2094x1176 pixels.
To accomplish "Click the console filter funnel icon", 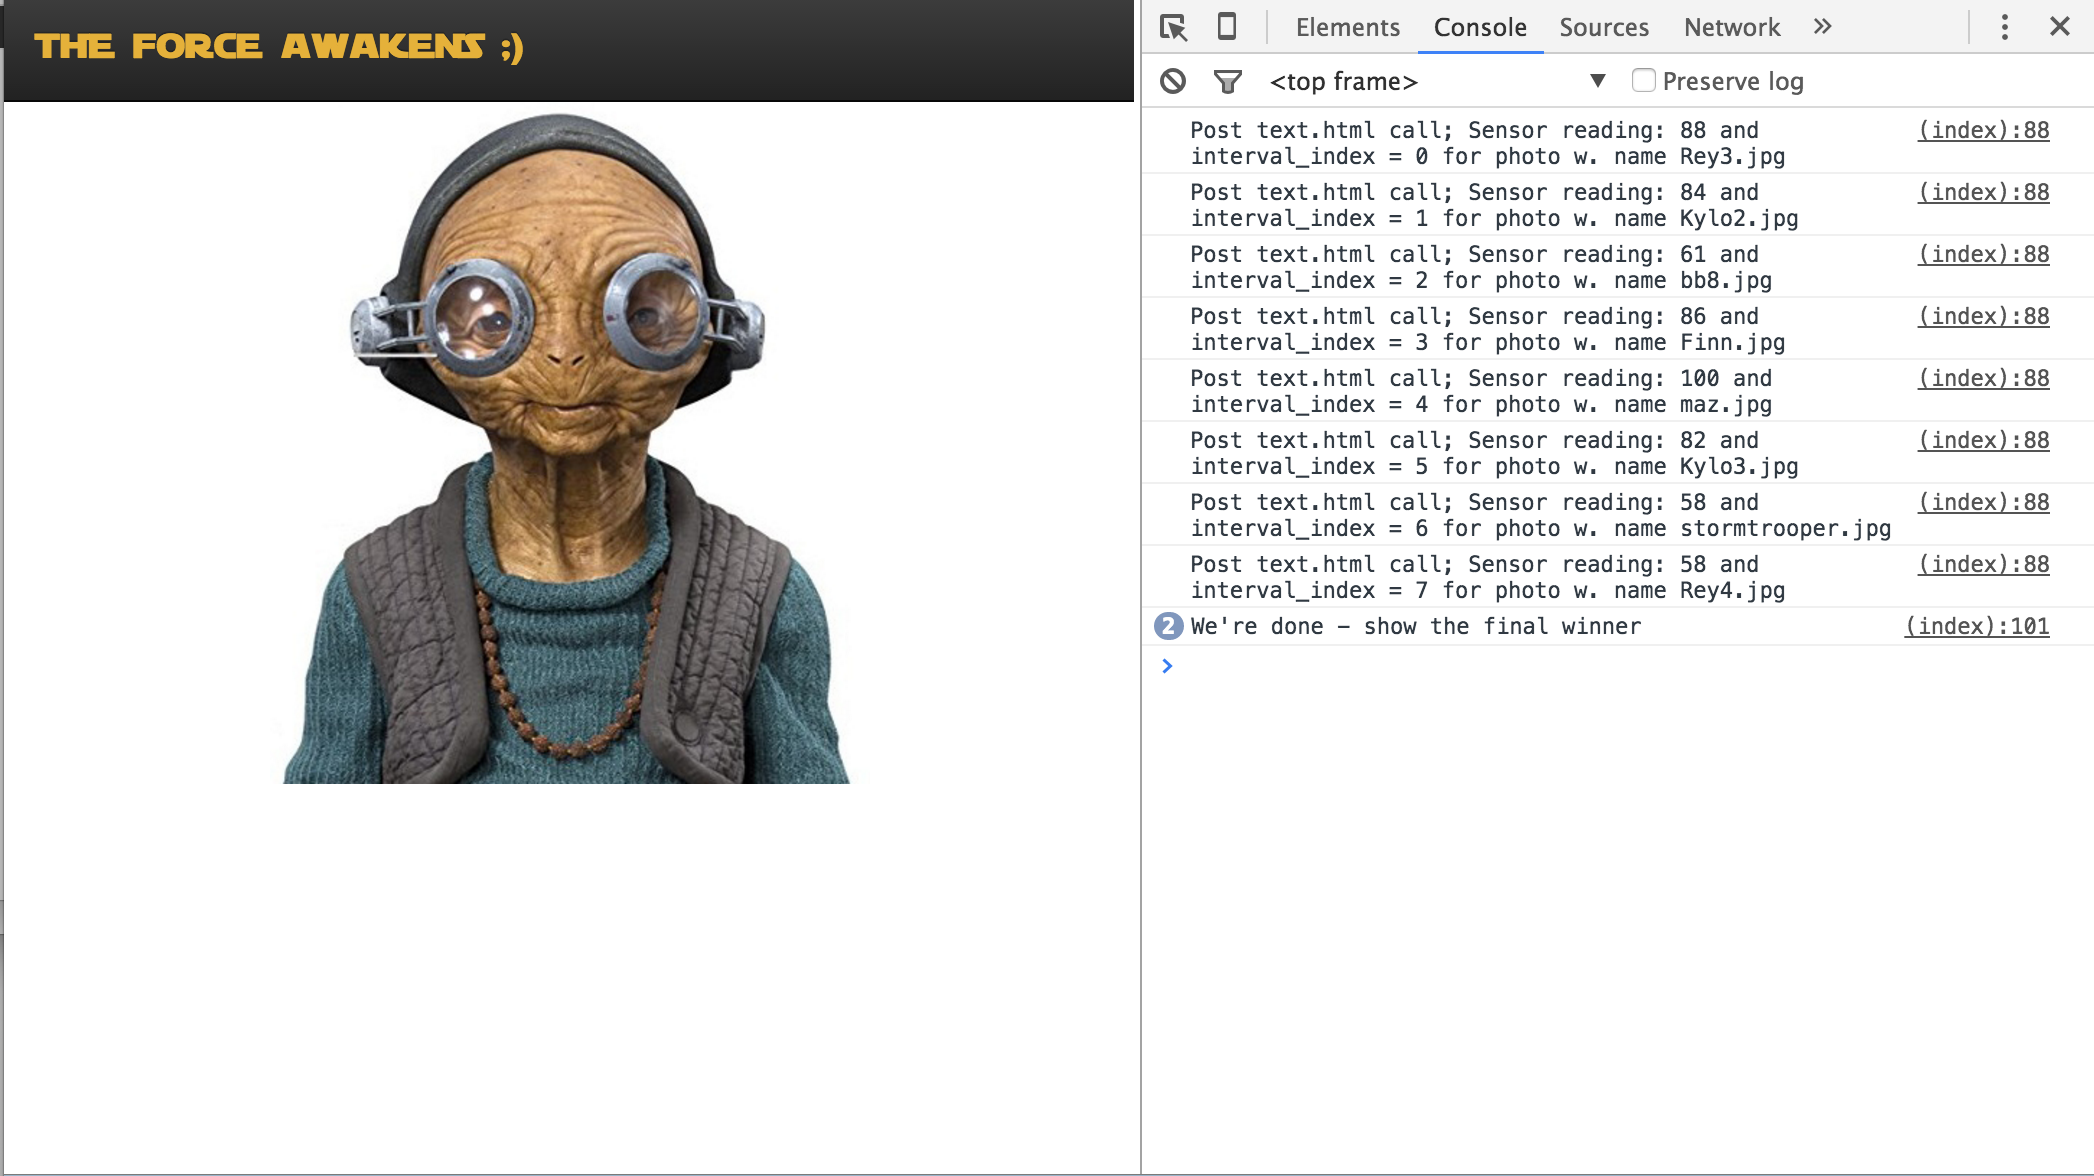I will point(1227,81).
